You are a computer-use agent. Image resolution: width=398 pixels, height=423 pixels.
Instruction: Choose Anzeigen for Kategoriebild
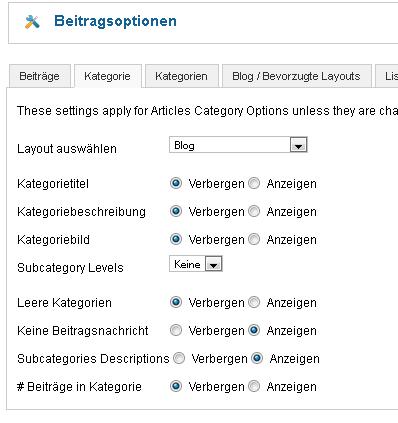point(254,239)
